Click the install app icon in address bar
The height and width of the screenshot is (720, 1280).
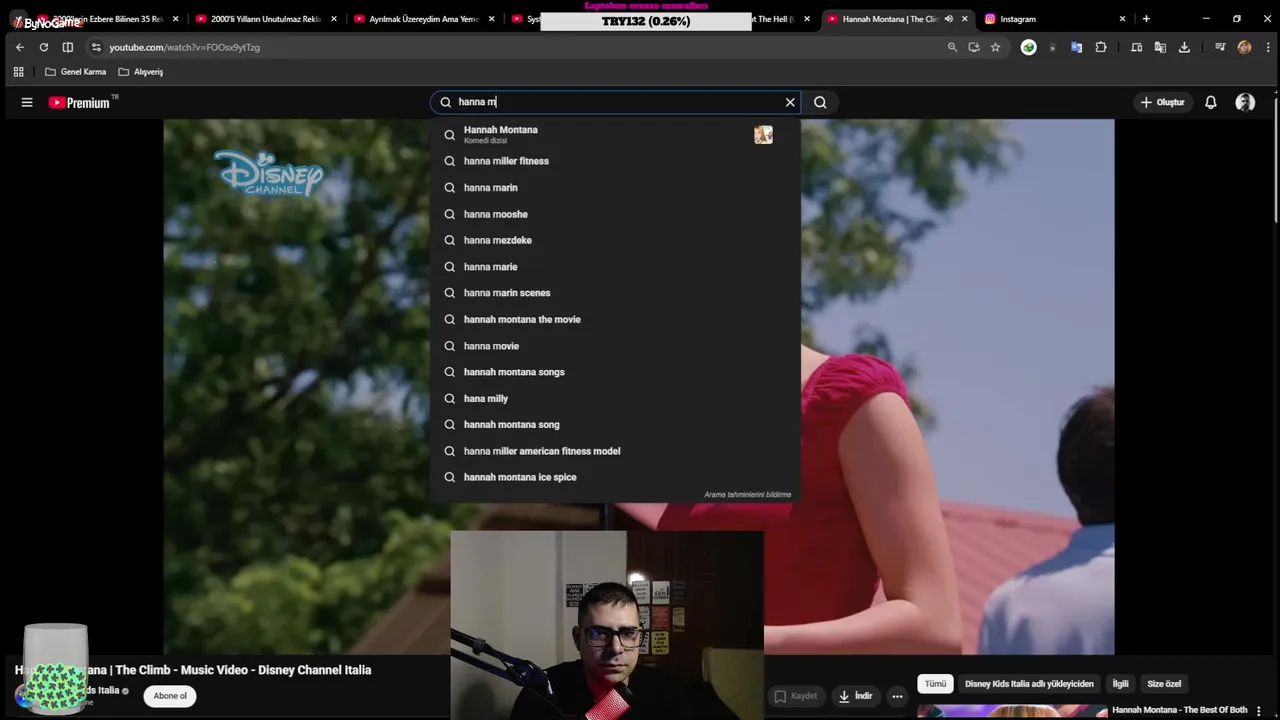tap(974, 47)
